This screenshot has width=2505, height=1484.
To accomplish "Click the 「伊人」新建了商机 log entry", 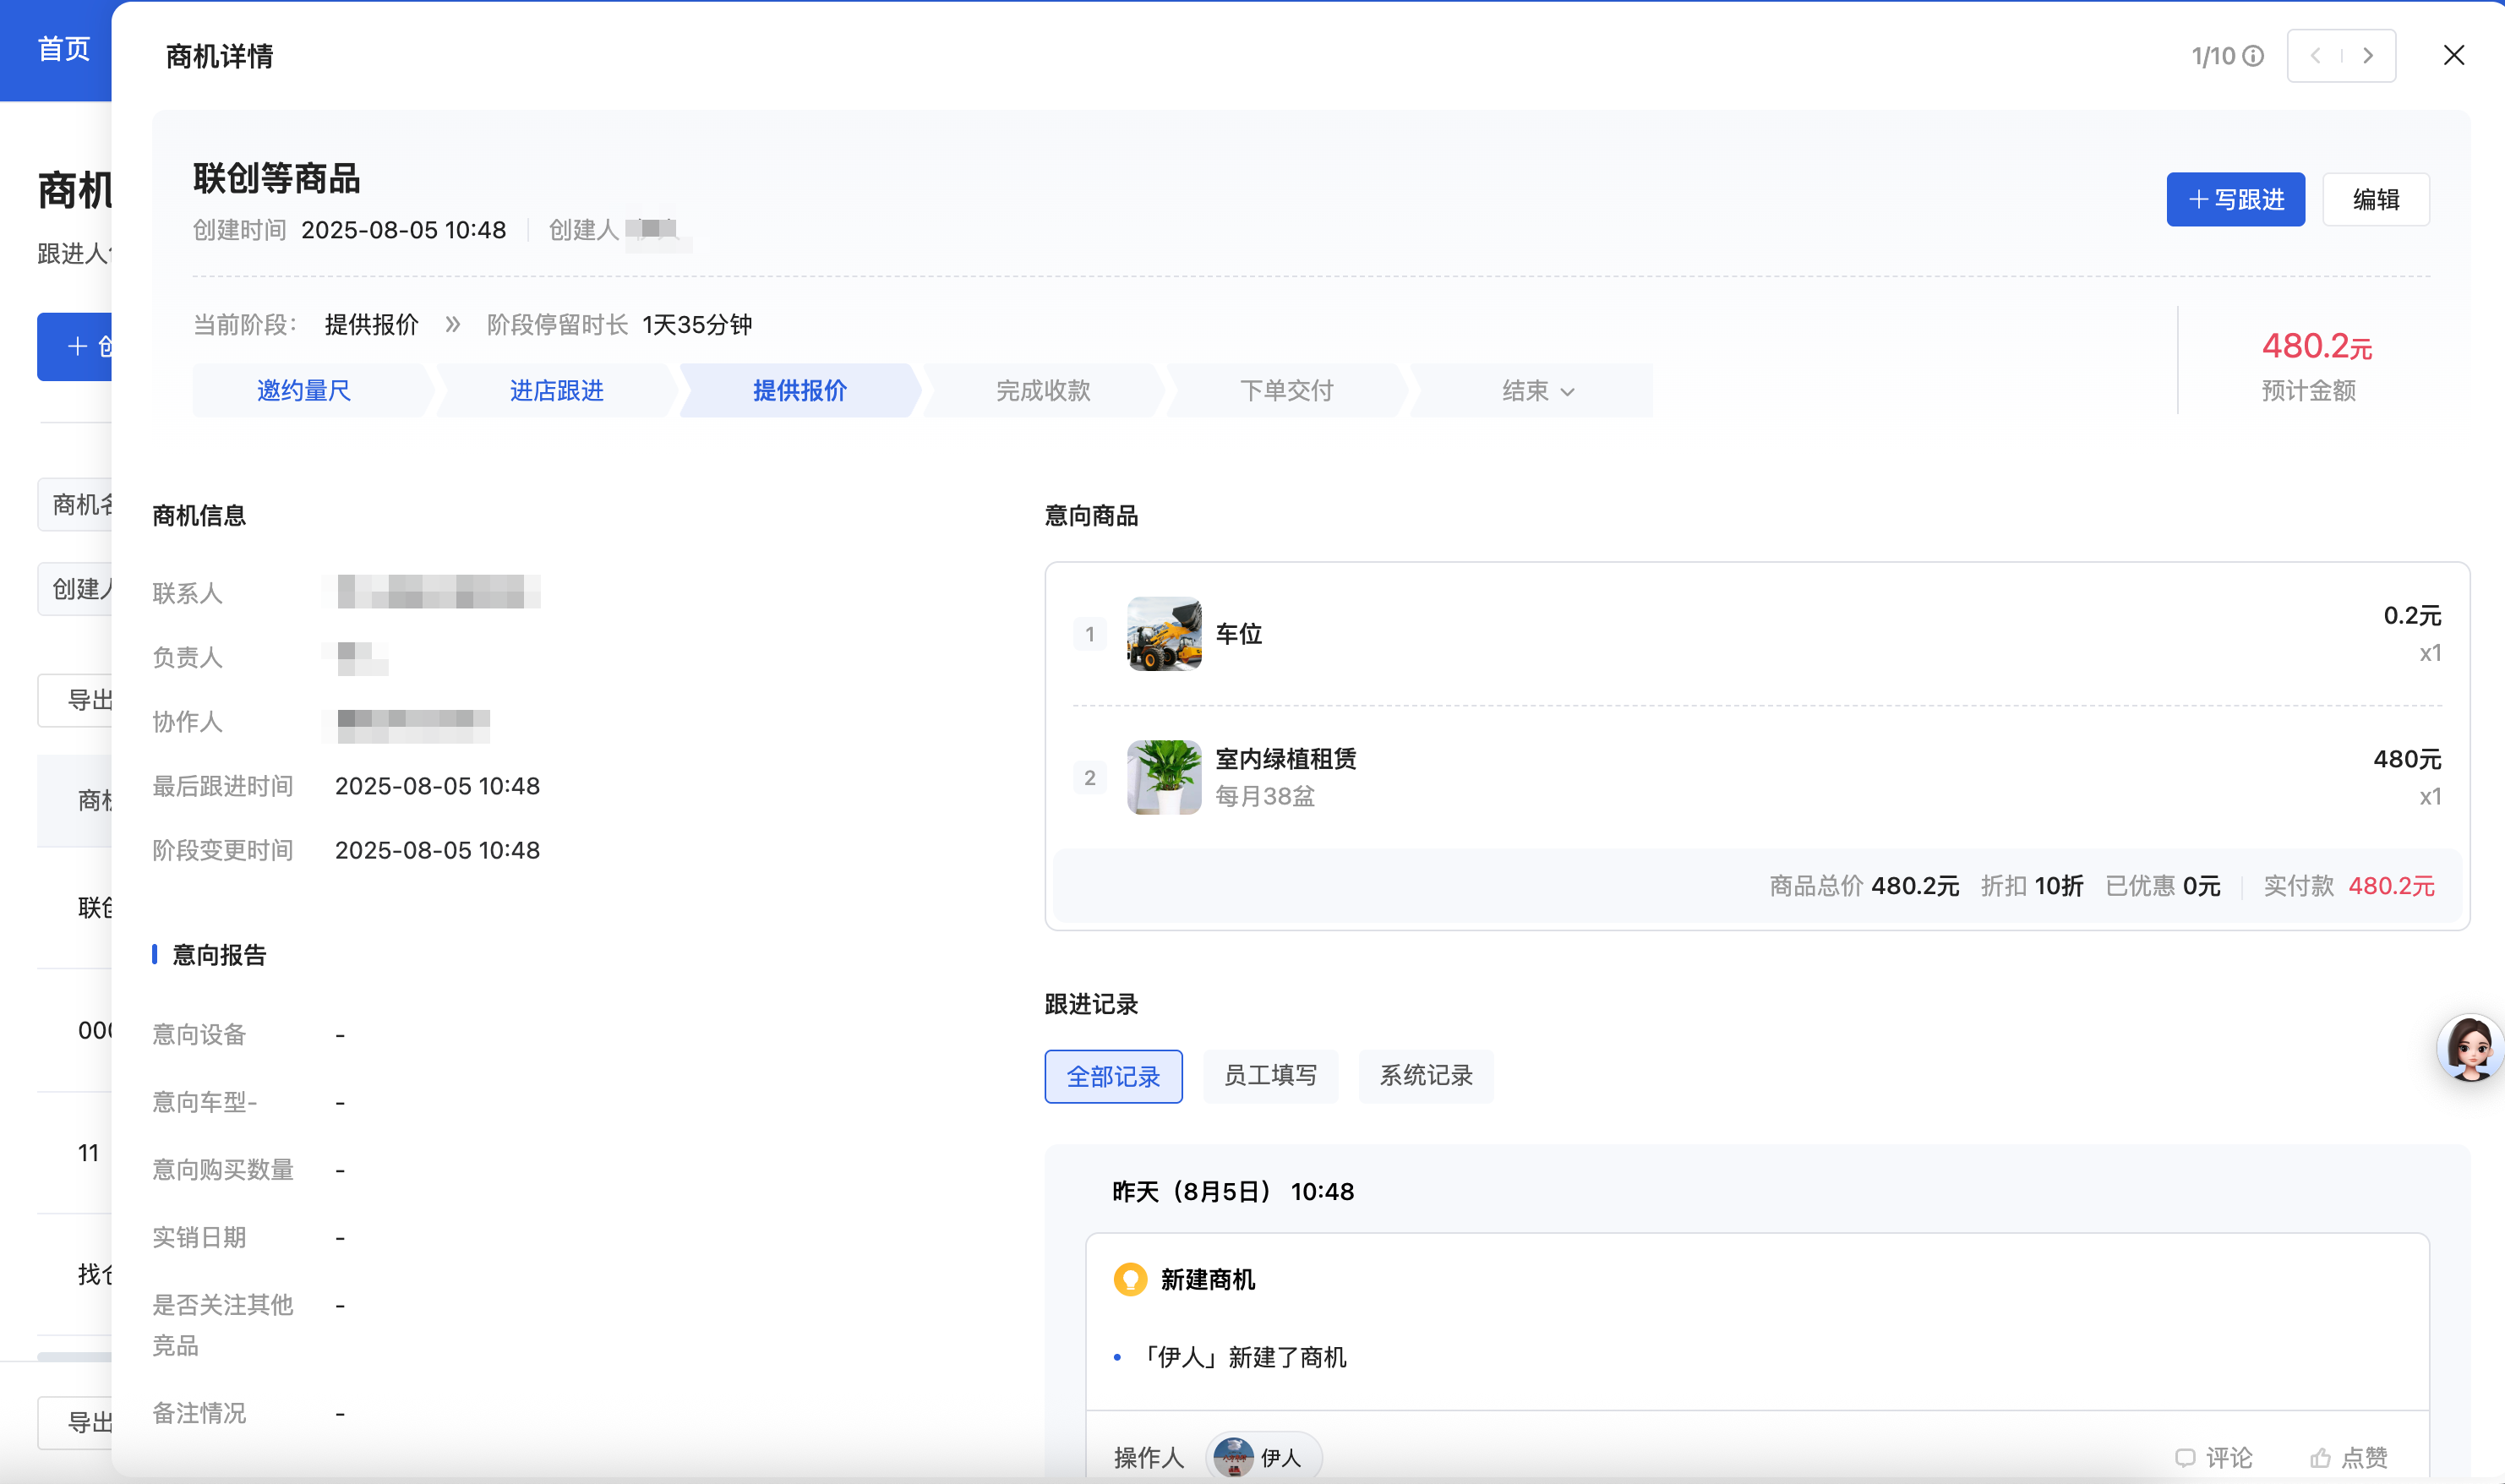I will [x=1241, y=1357].
